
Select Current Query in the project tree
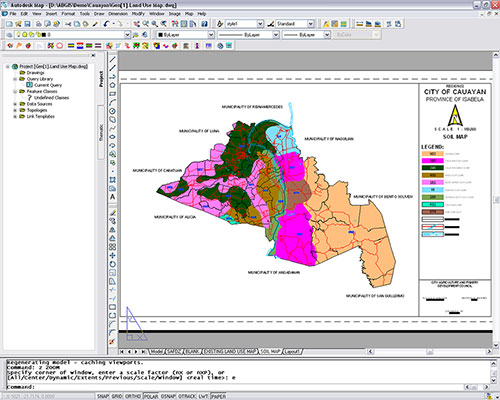(48, 85)
